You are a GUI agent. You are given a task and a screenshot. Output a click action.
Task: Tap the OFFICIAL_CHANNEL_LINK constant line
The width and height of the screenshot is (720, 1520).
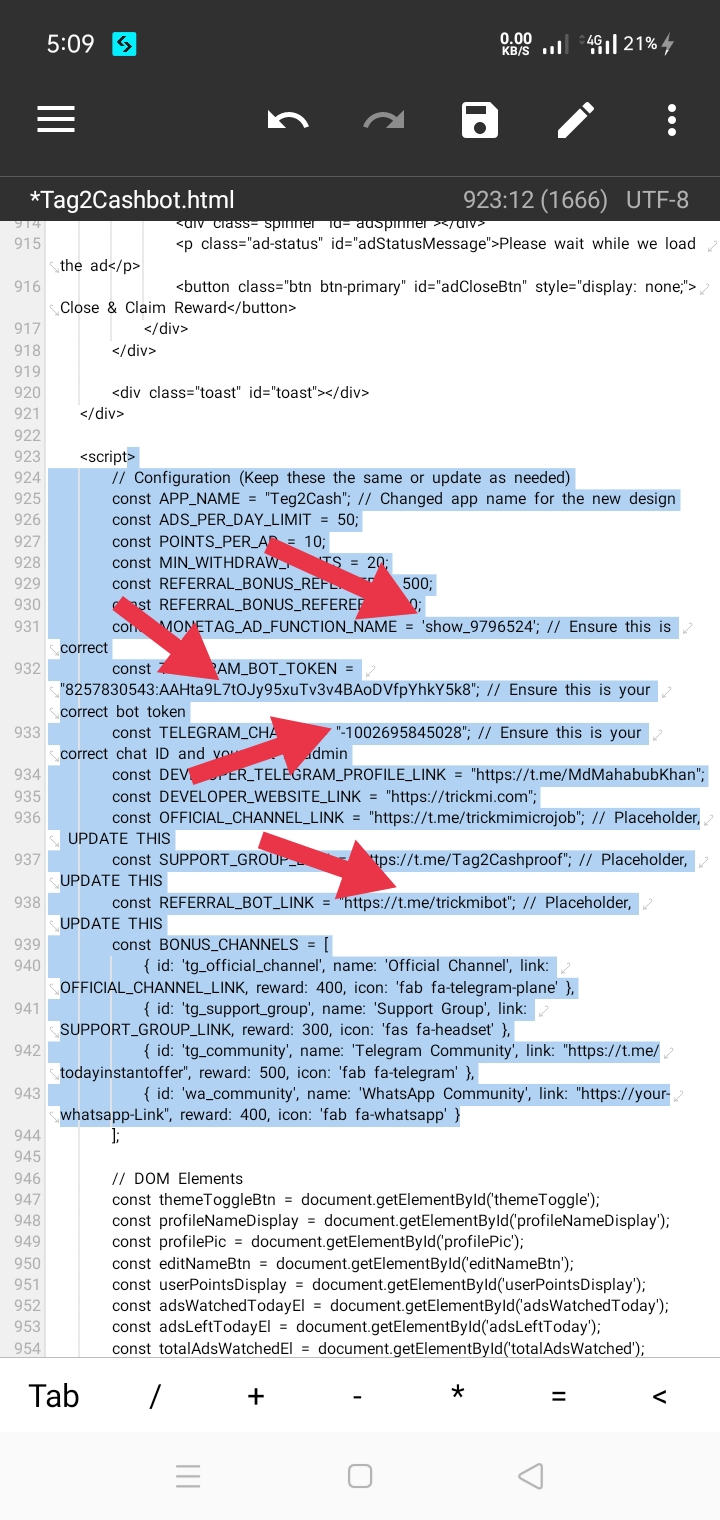[x=405, y=818]
